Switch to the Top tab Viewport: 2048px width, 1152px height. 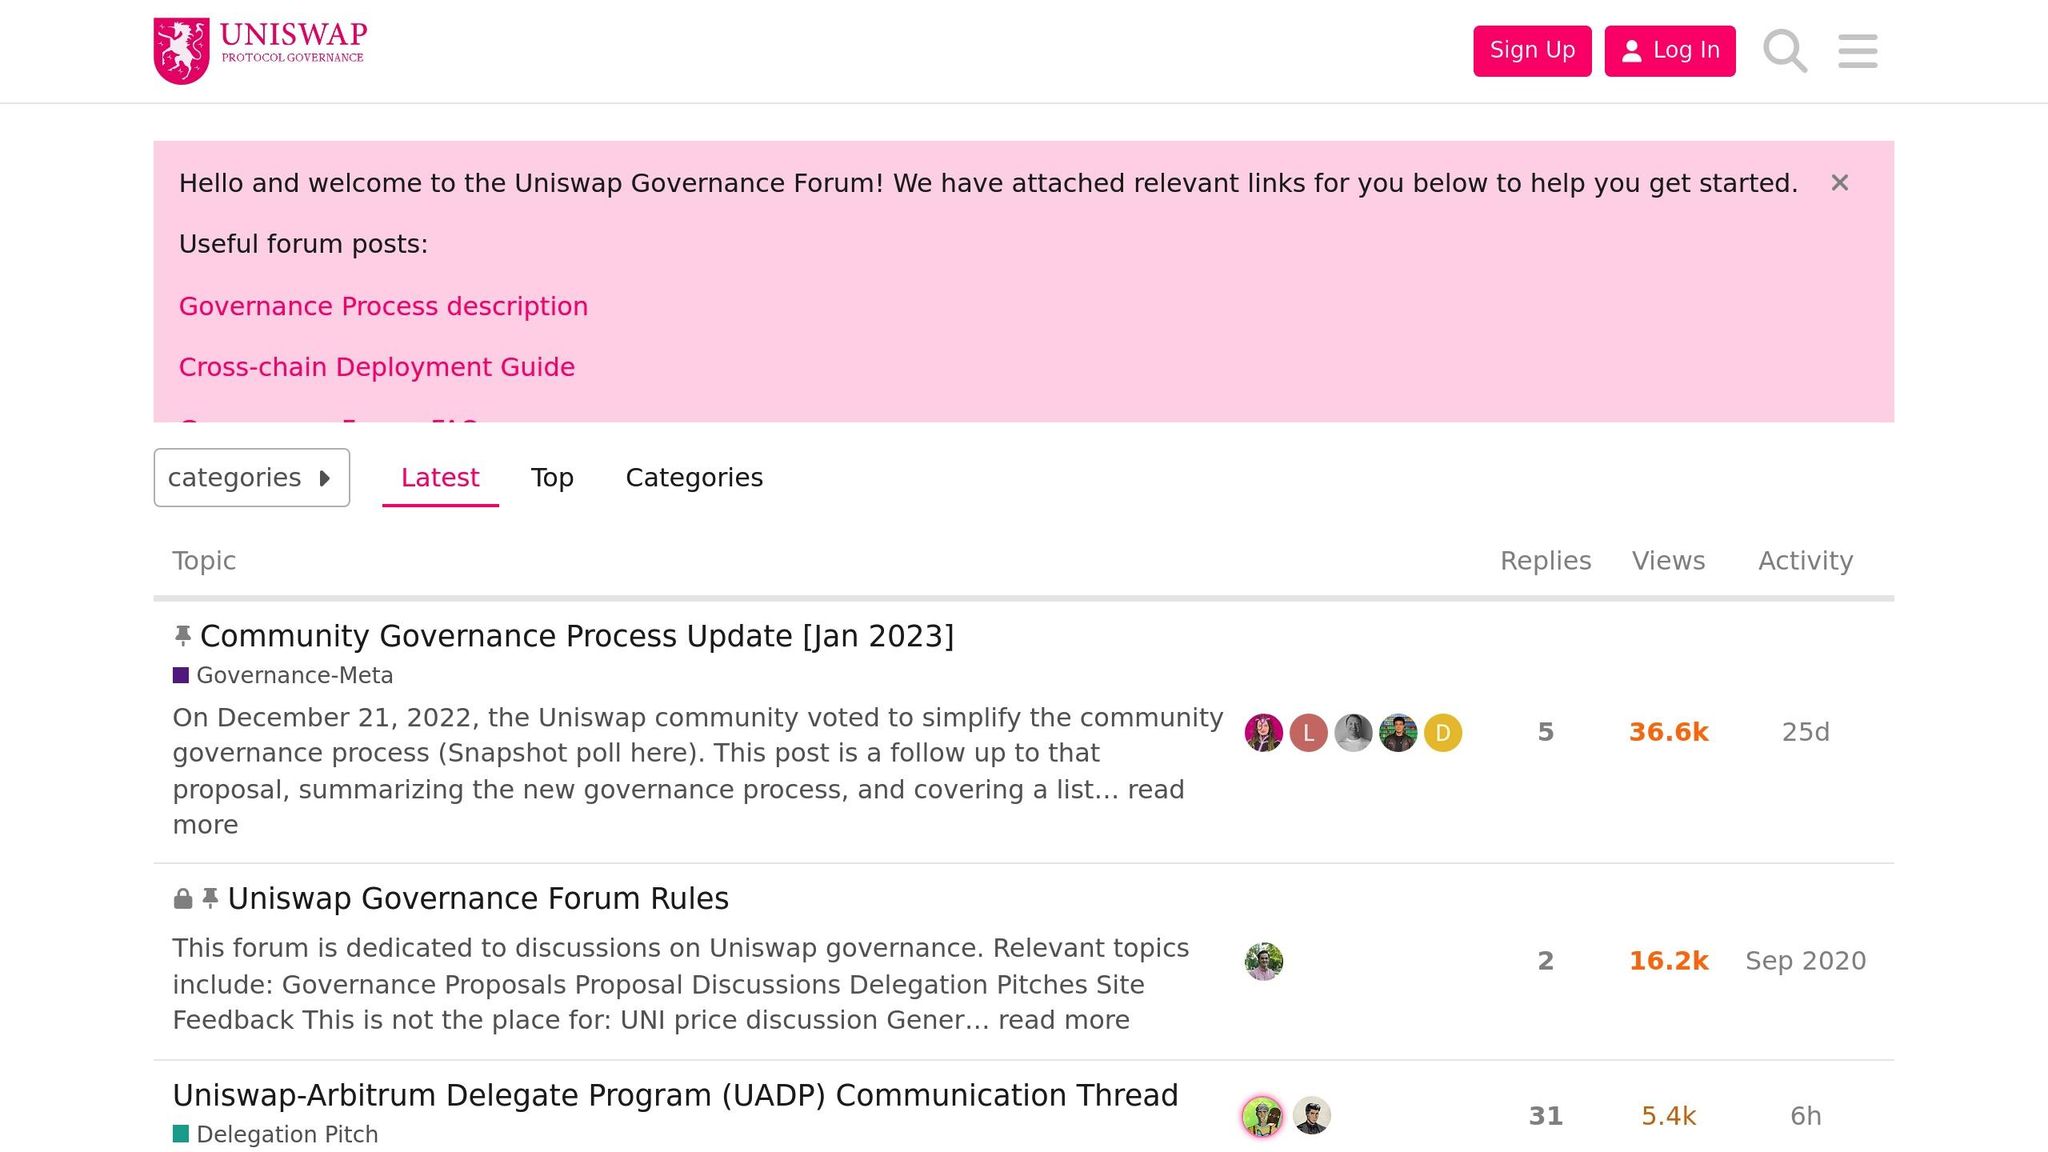(552, 477)
